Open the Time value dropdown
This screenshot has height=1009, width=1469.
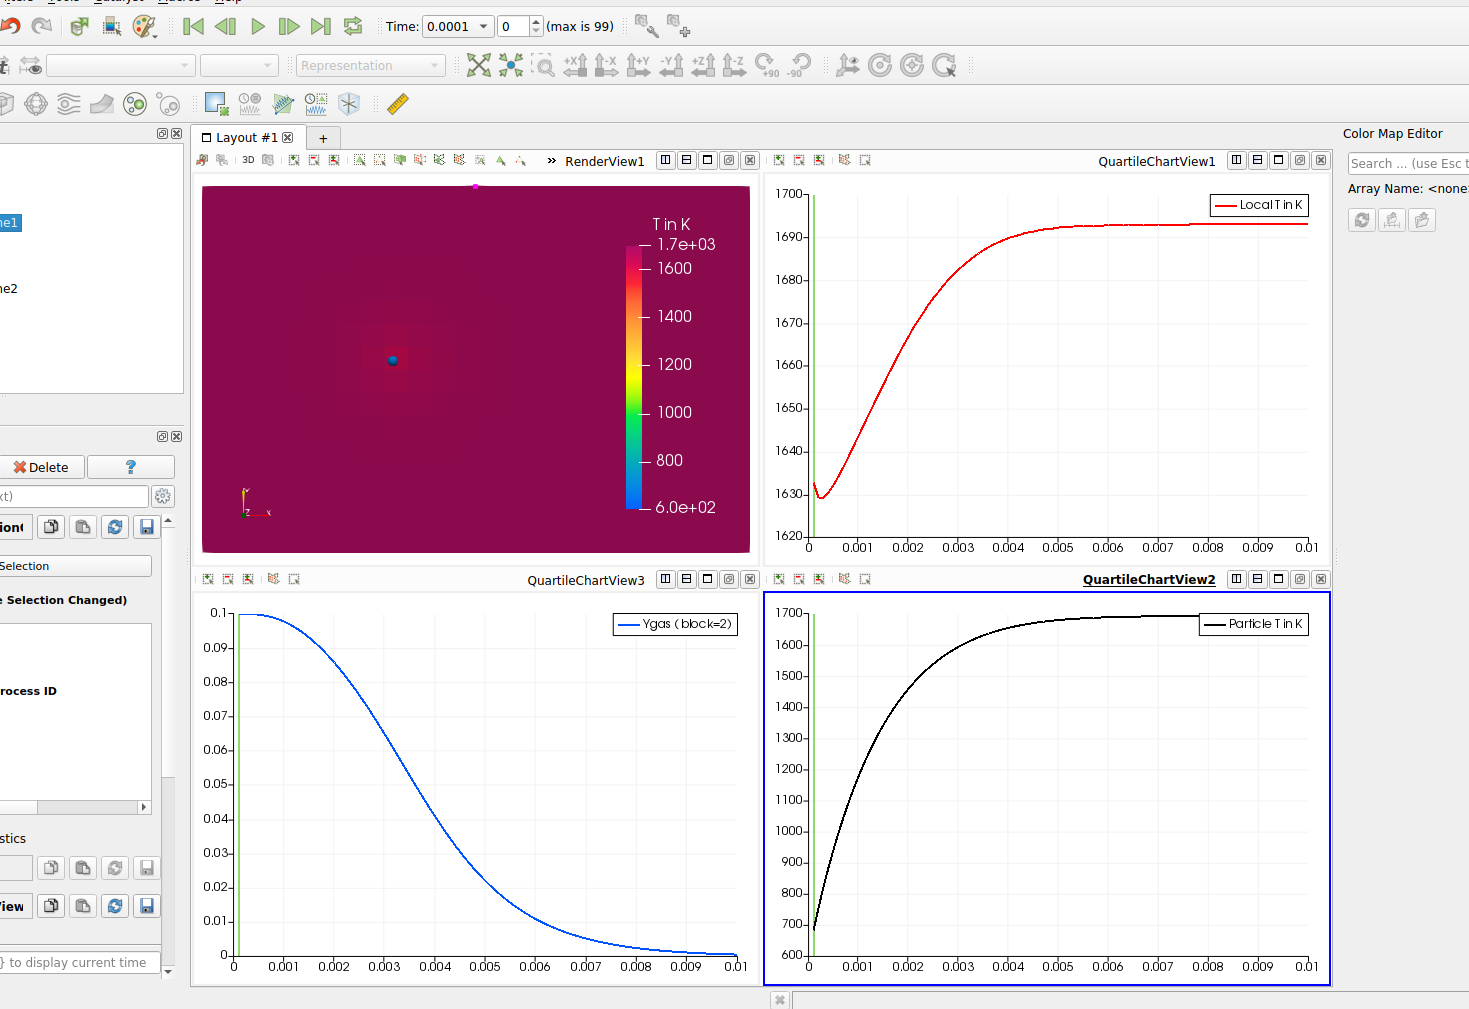pos(483,27)
